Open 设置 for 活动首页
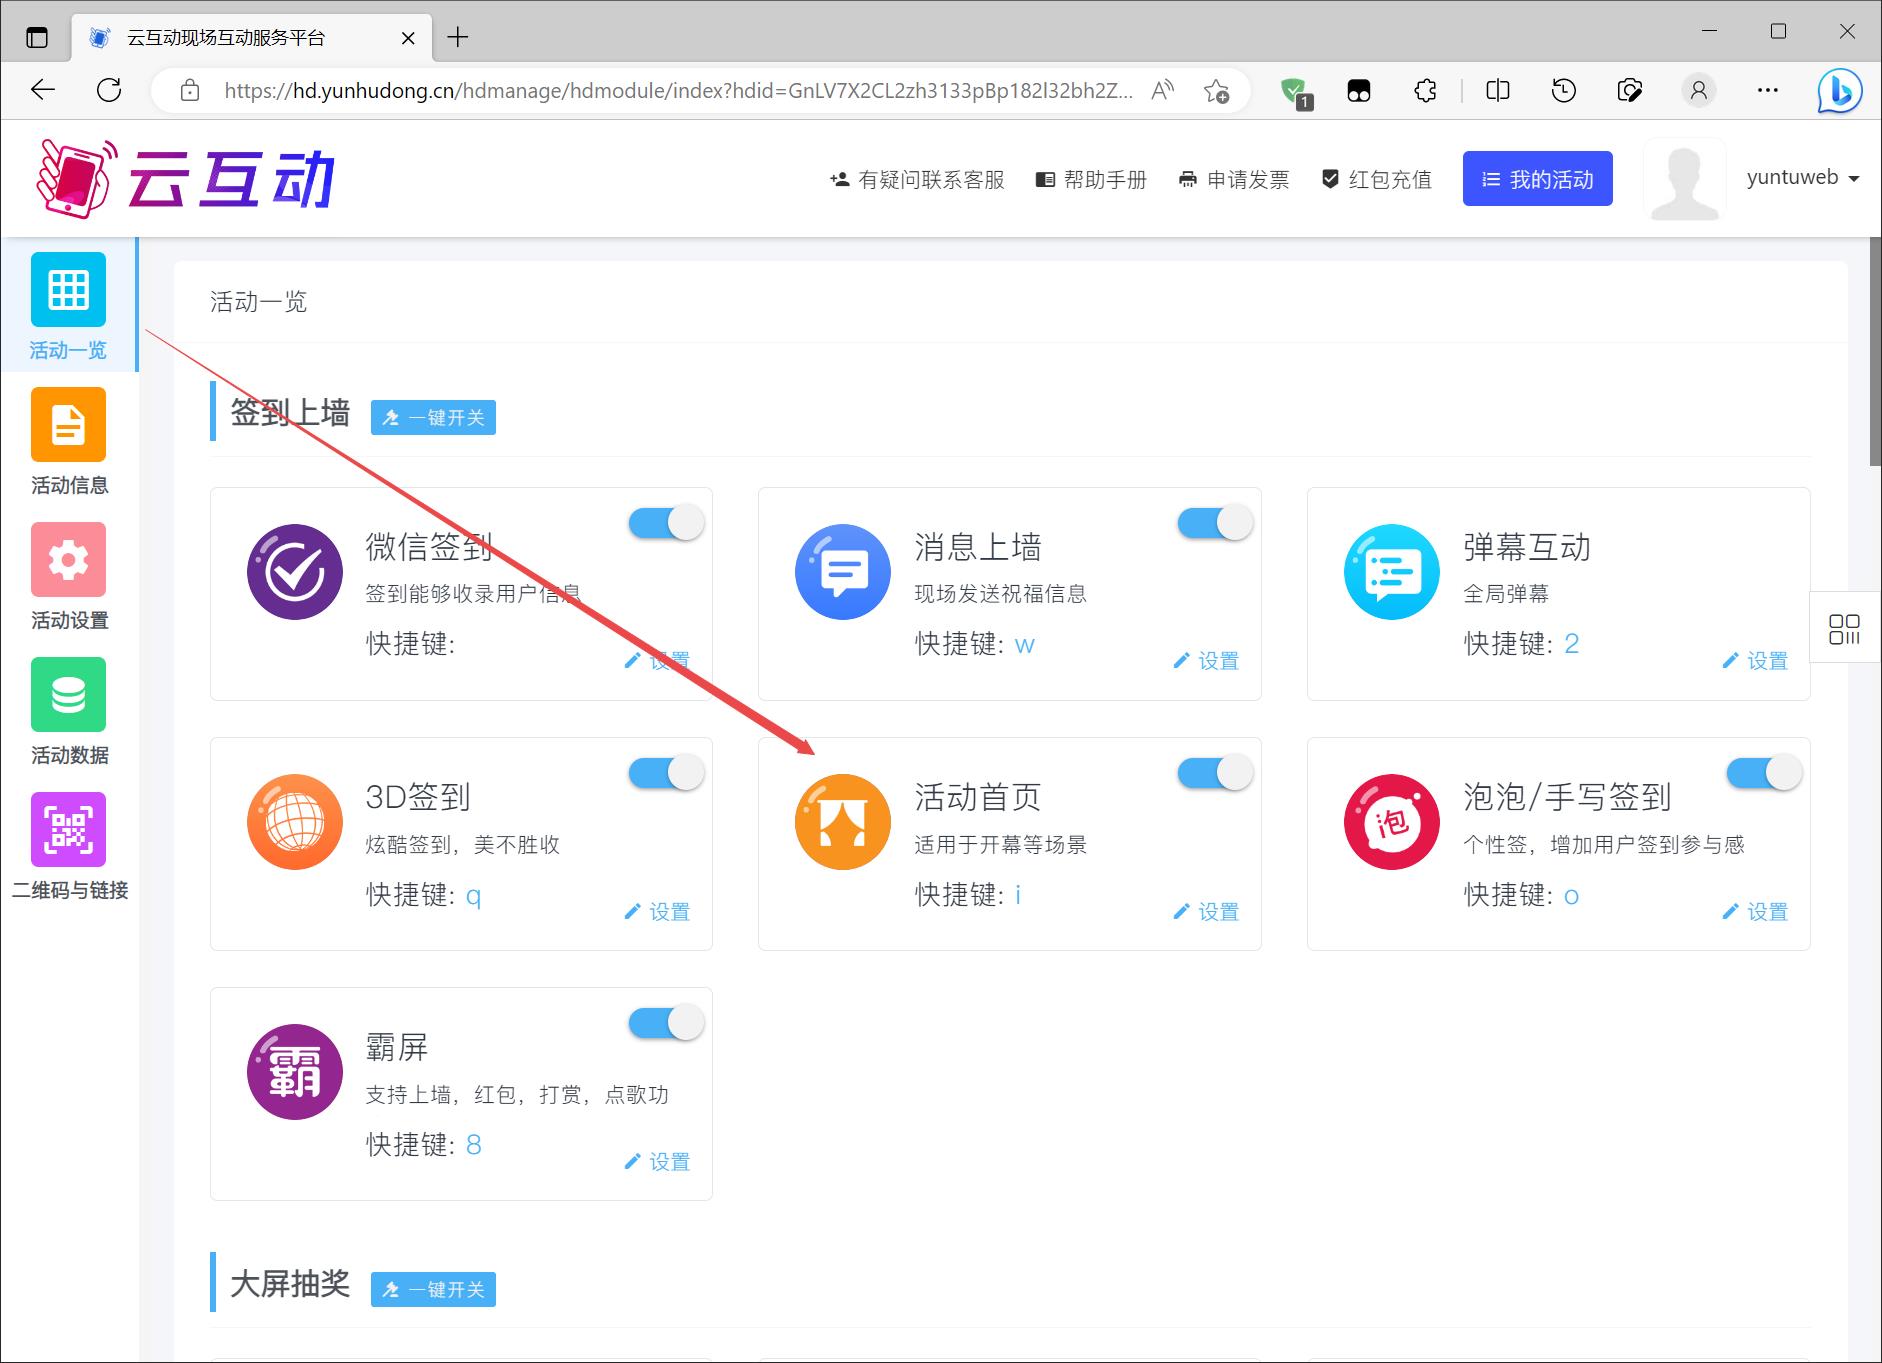Screen dimensions: 1882x1363 pyautogui.click(x=1206, y=912)
